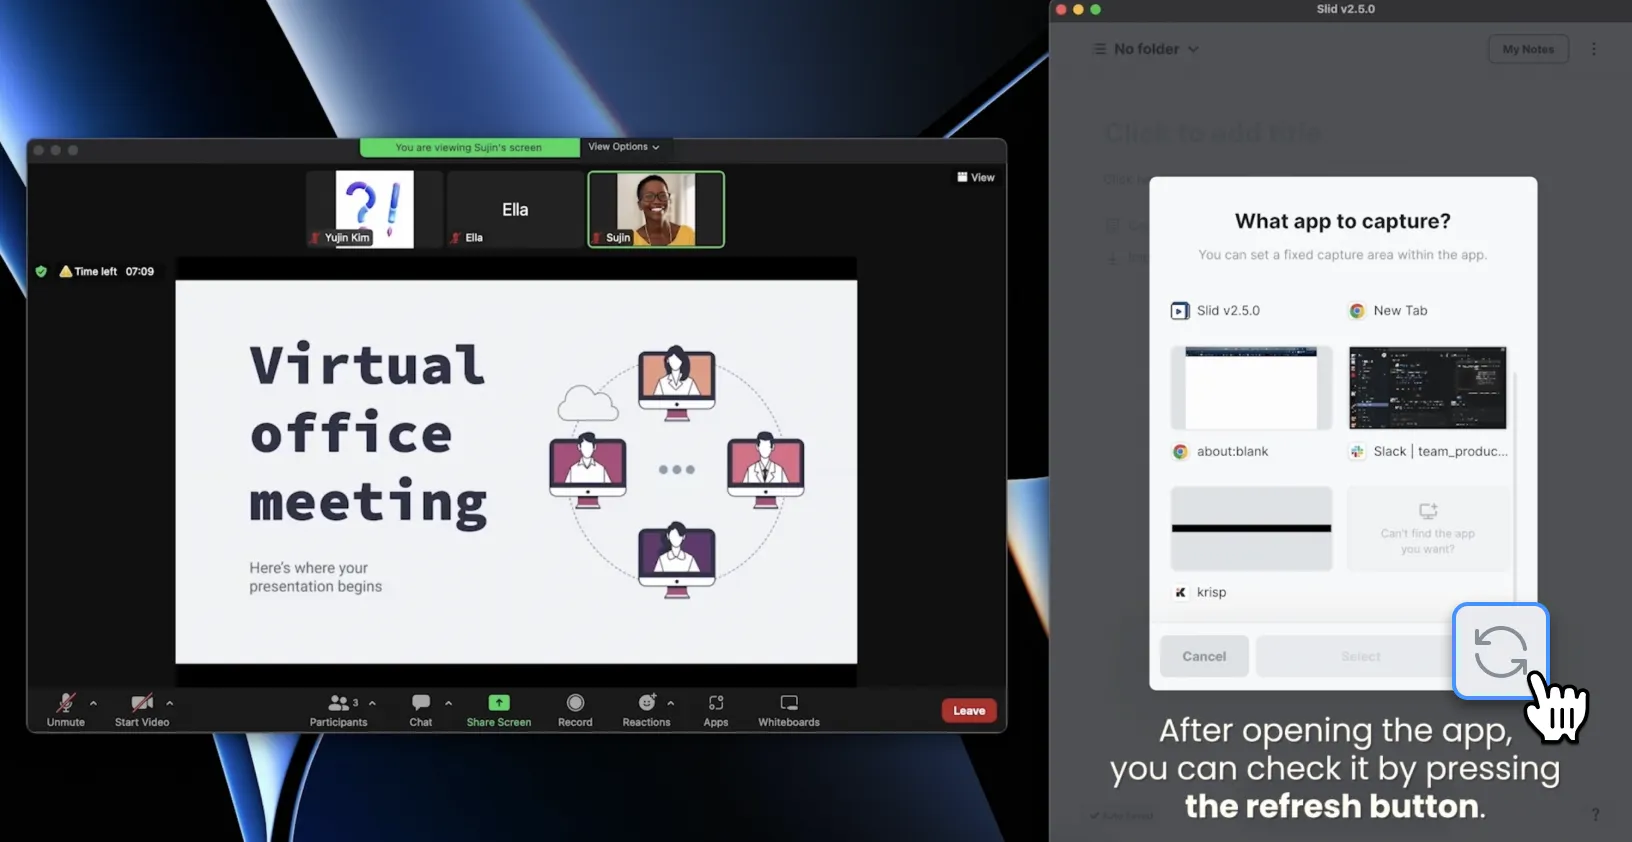The width and height of the screenshot is (1632, 842).
Task: Start recording with the Record button
Action: 575,709
